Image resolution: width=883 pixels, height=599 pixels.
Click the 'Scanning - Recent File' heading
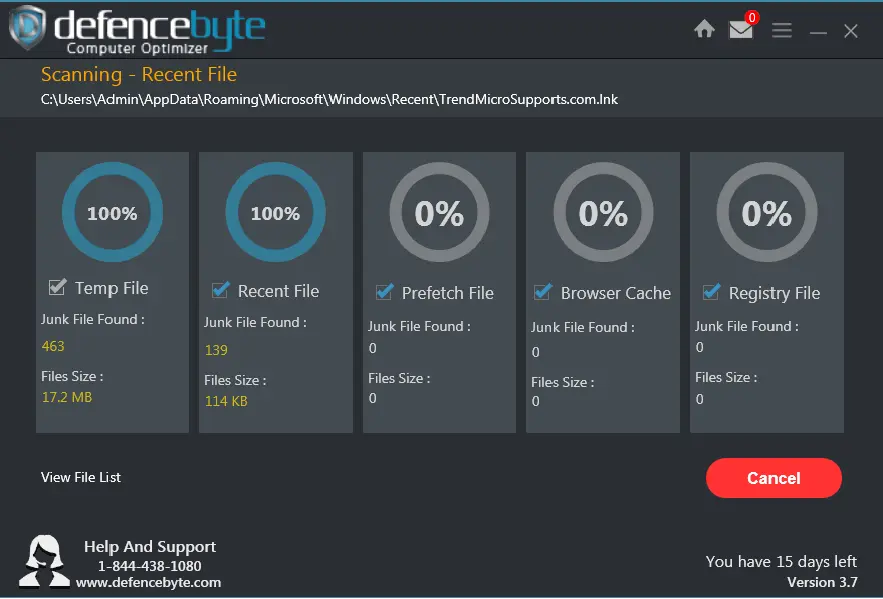click(139, 74)
